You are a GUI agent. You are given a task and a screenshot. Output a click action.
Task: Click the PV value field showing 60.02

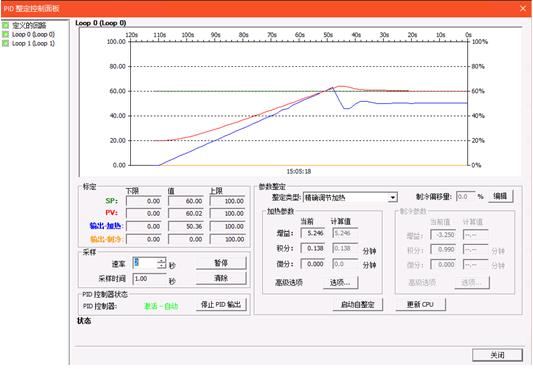[x=186, y=213]
